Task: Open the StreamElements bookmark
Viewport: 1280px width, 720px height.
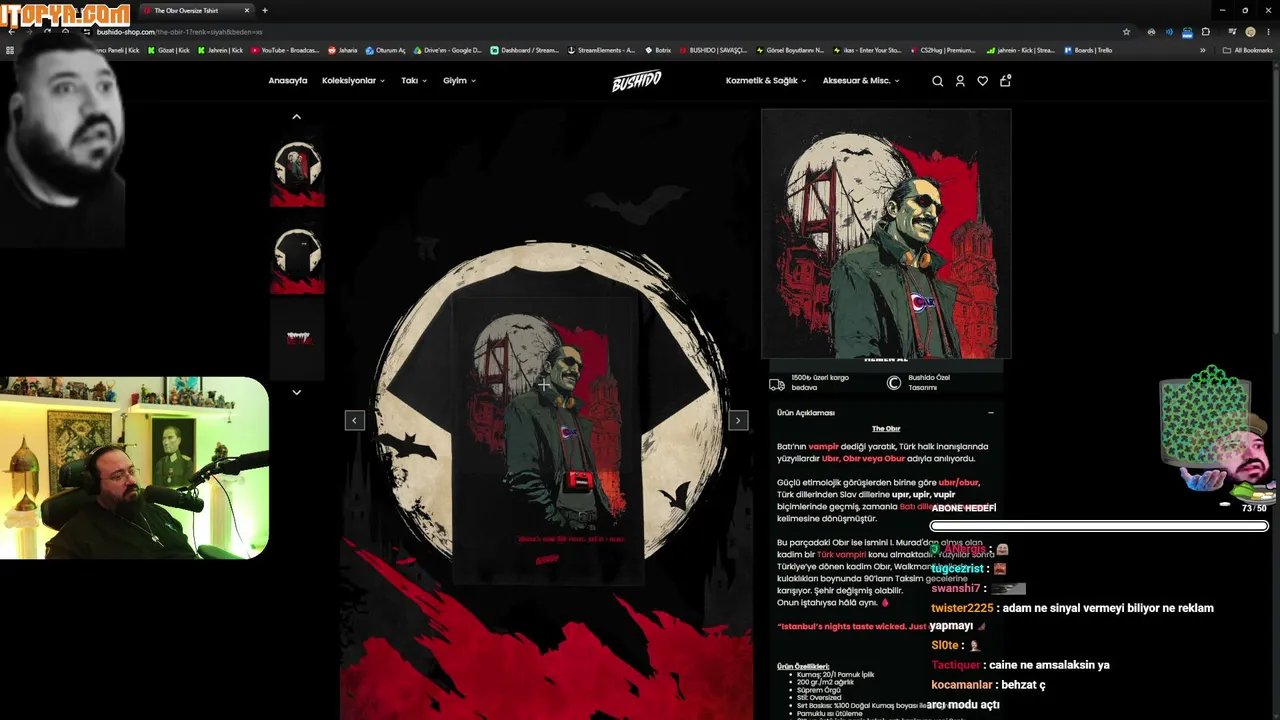Action: (601, 50)
